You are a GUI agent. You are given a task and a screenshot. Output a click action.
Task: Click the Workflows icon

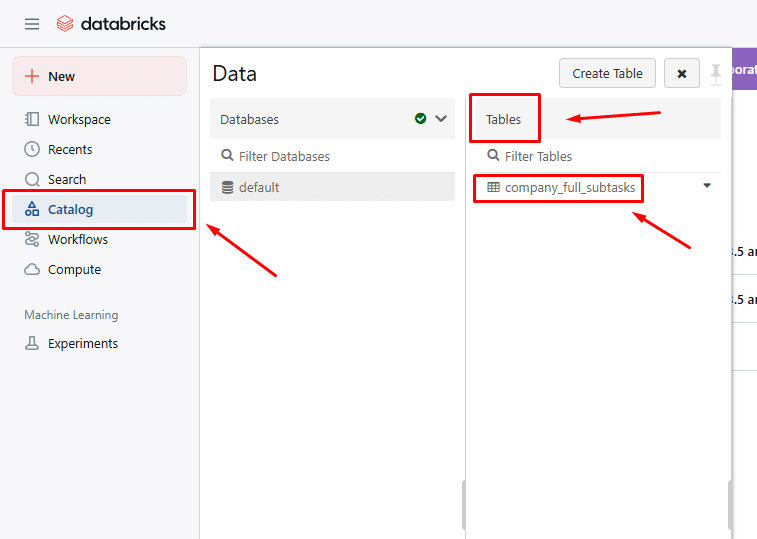[x=32, y=239]
